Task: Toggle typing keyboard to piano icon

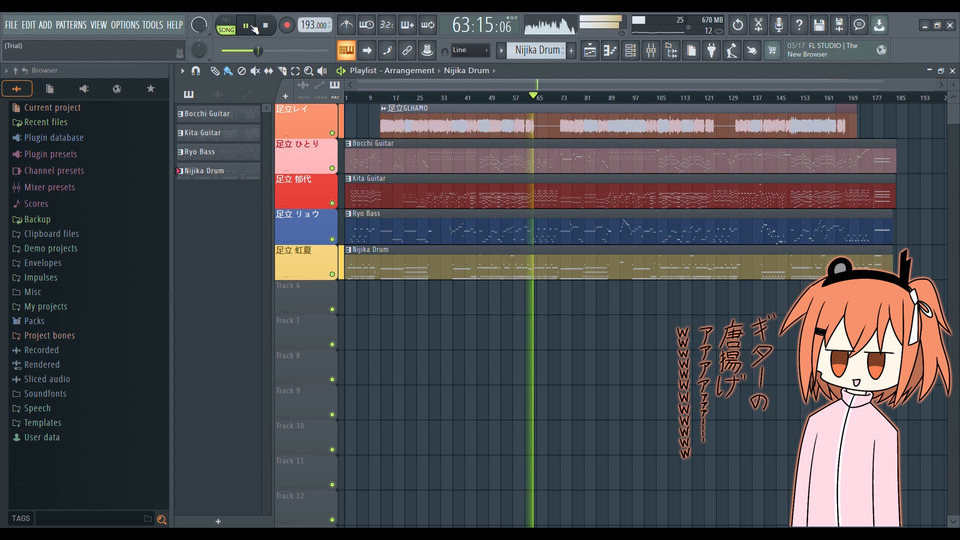Action: 346,50
